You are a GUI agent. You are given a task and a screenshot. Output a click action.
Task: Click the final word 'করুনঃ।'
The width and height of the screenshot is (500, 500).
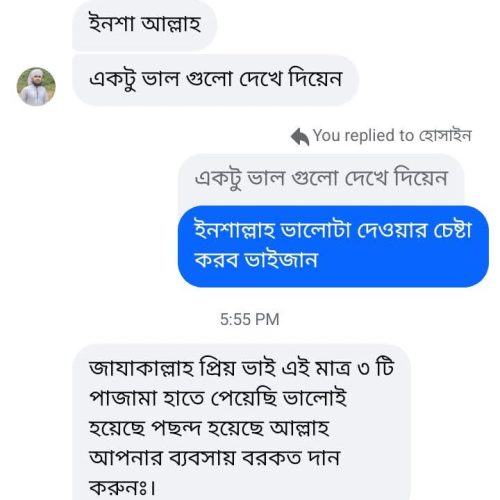[x=122, y=488]
